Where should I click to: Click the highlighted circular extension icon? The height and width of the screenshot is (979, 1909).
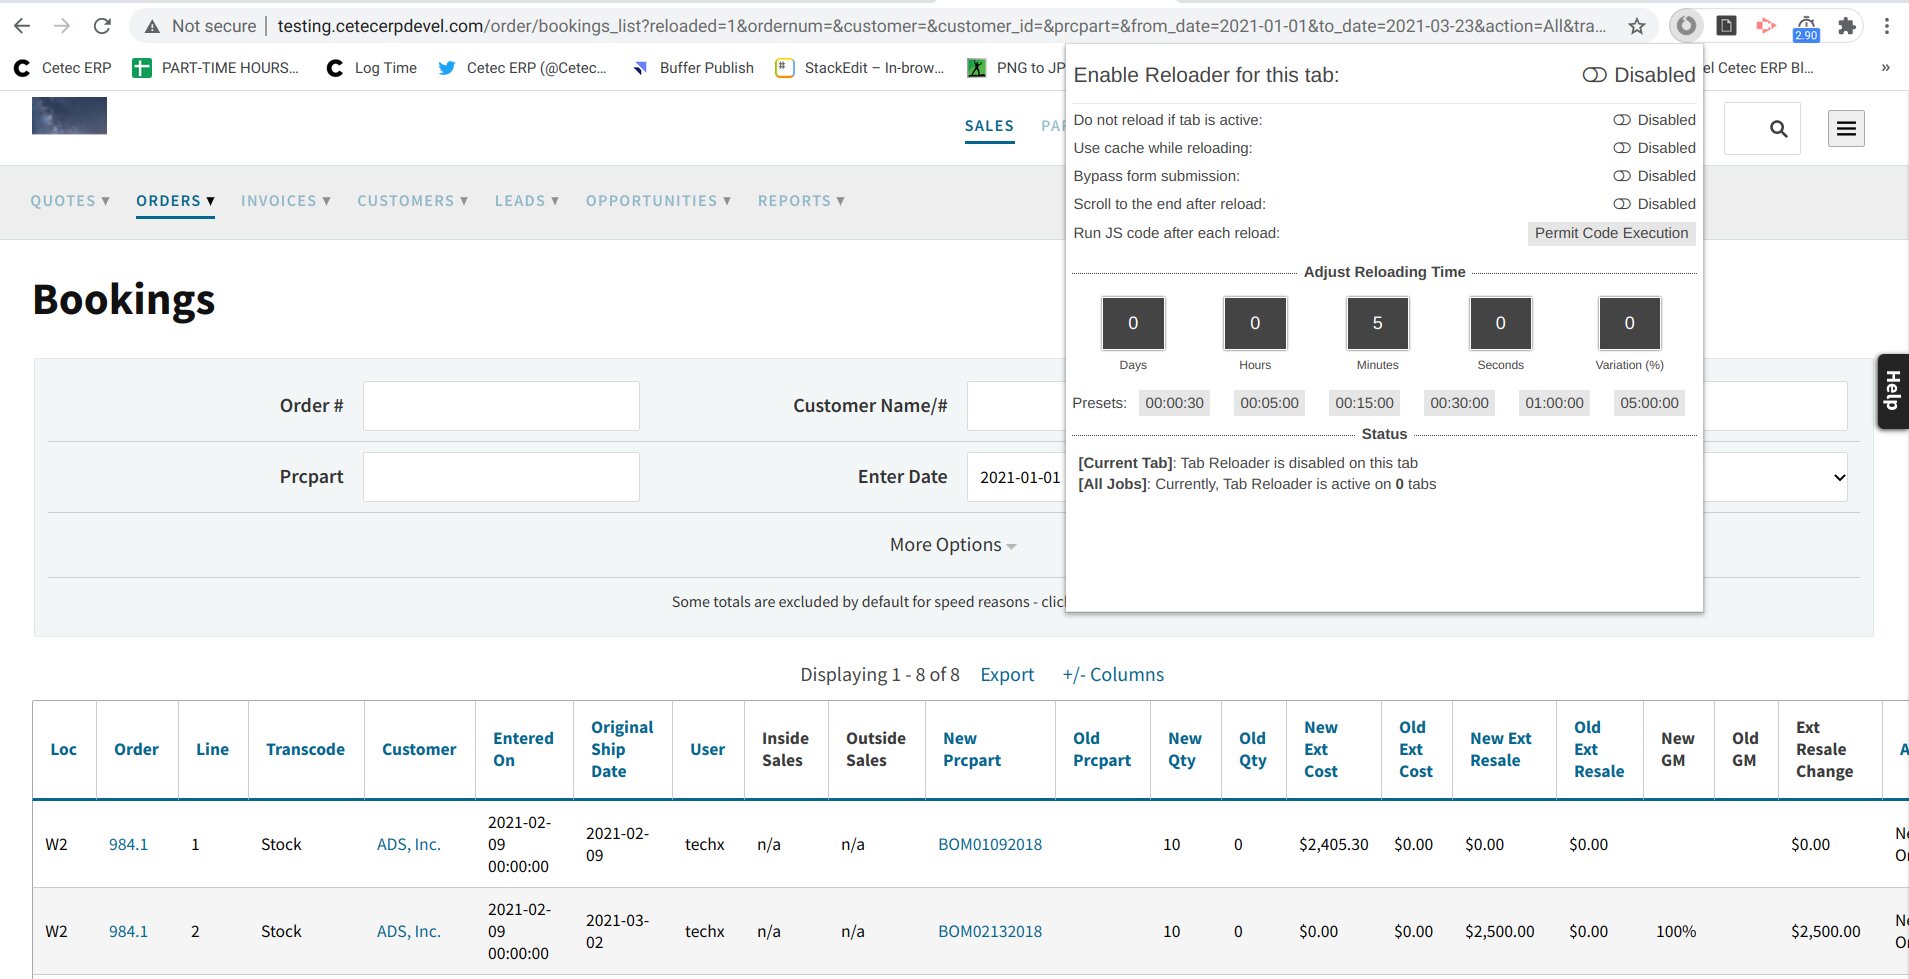[1684, 25]
